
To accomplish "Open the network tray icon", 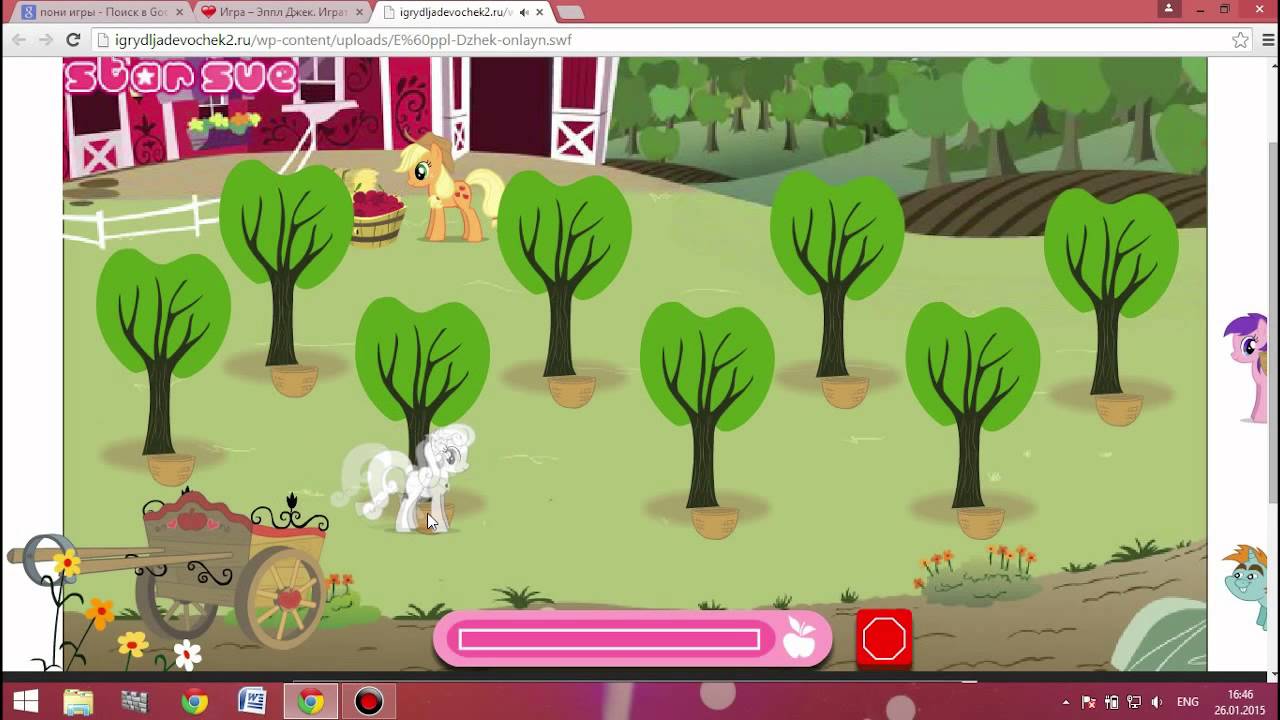I will 1134,702.
